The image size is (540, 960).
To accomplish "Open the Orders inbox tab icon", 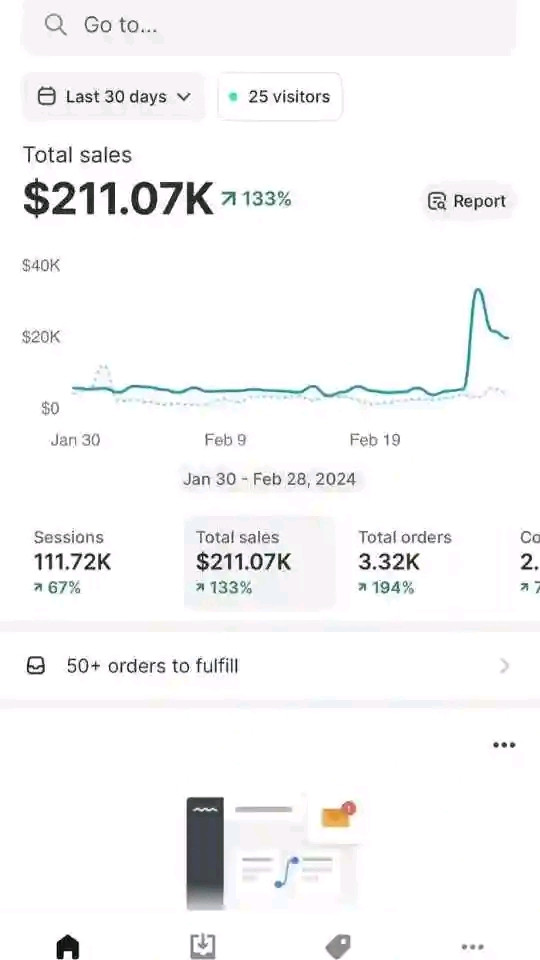I will (x=203, y=947).
